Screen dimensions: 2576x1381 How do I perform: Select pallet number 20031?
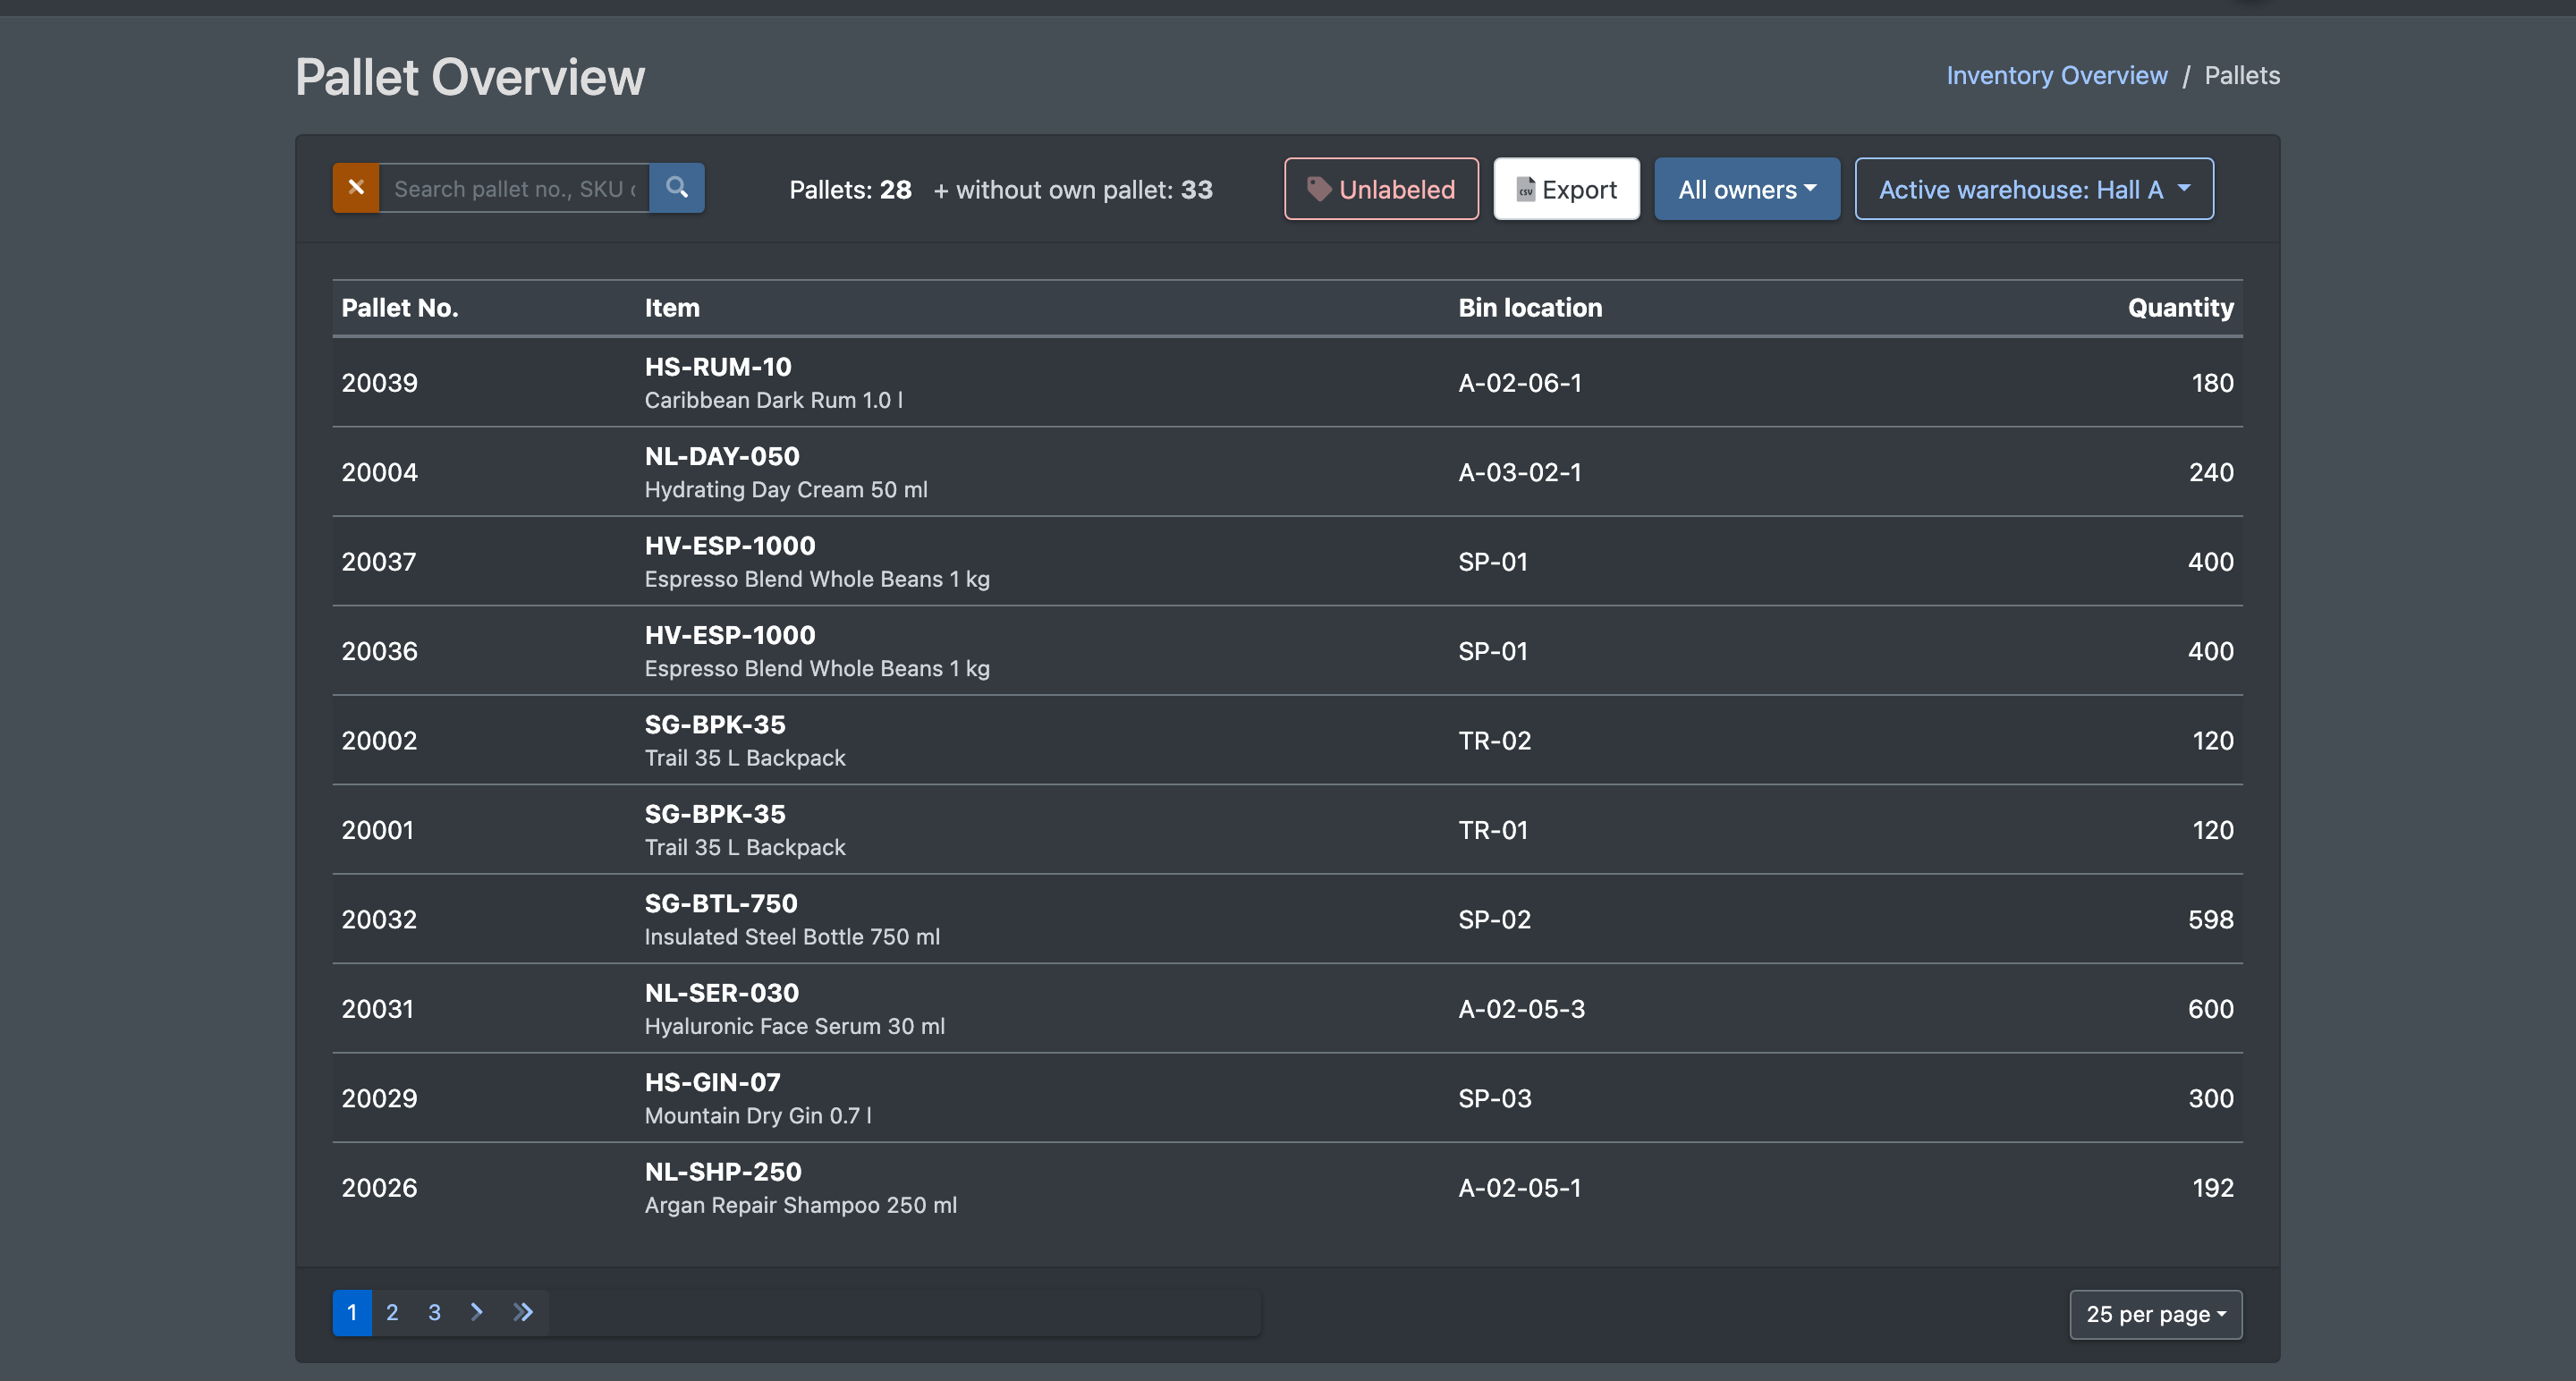(378, 1009)
